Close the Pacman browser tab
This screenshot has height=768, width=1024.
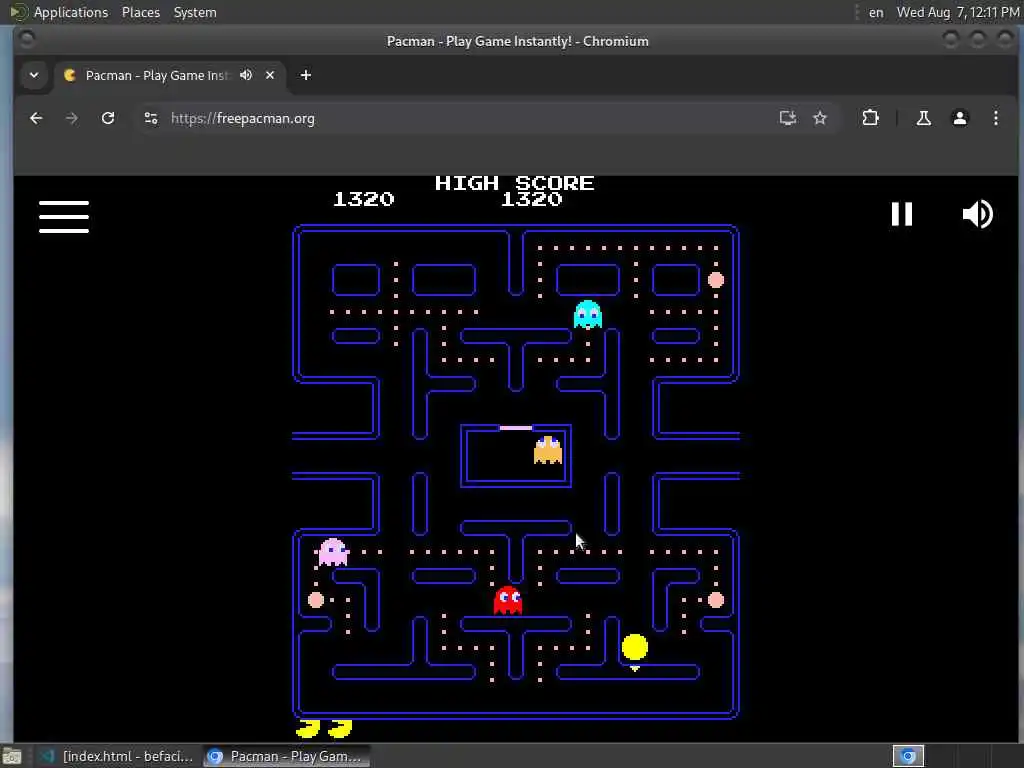270,75
